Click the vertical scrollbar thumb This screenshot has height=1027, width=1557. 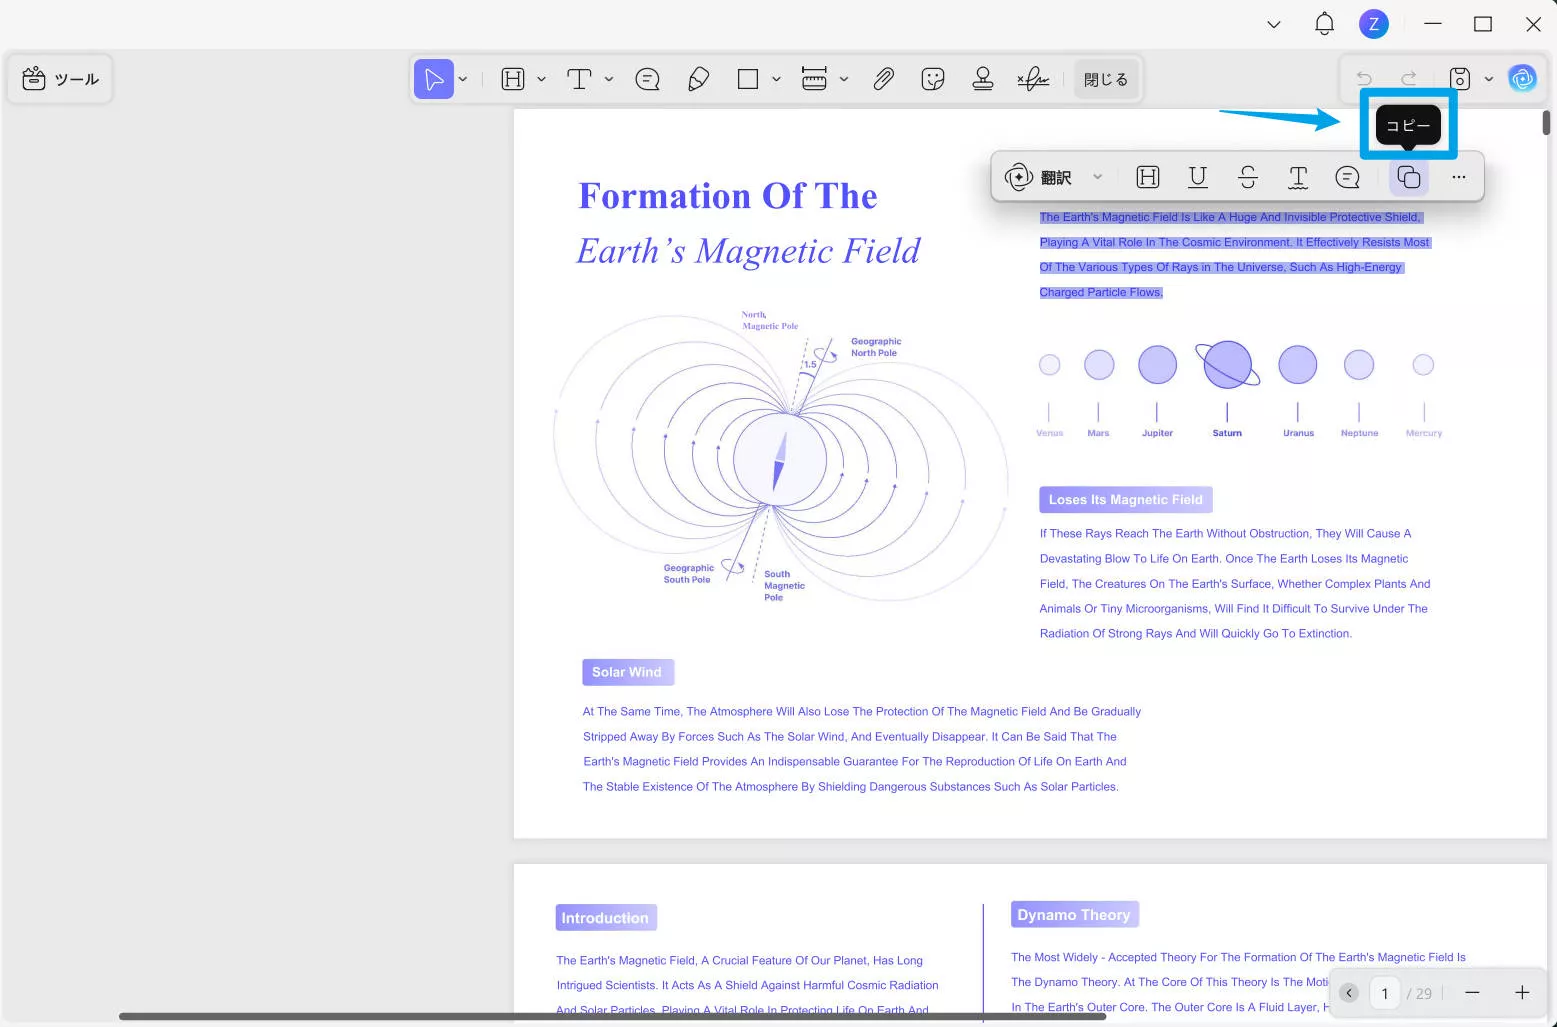click(1546, 123)
